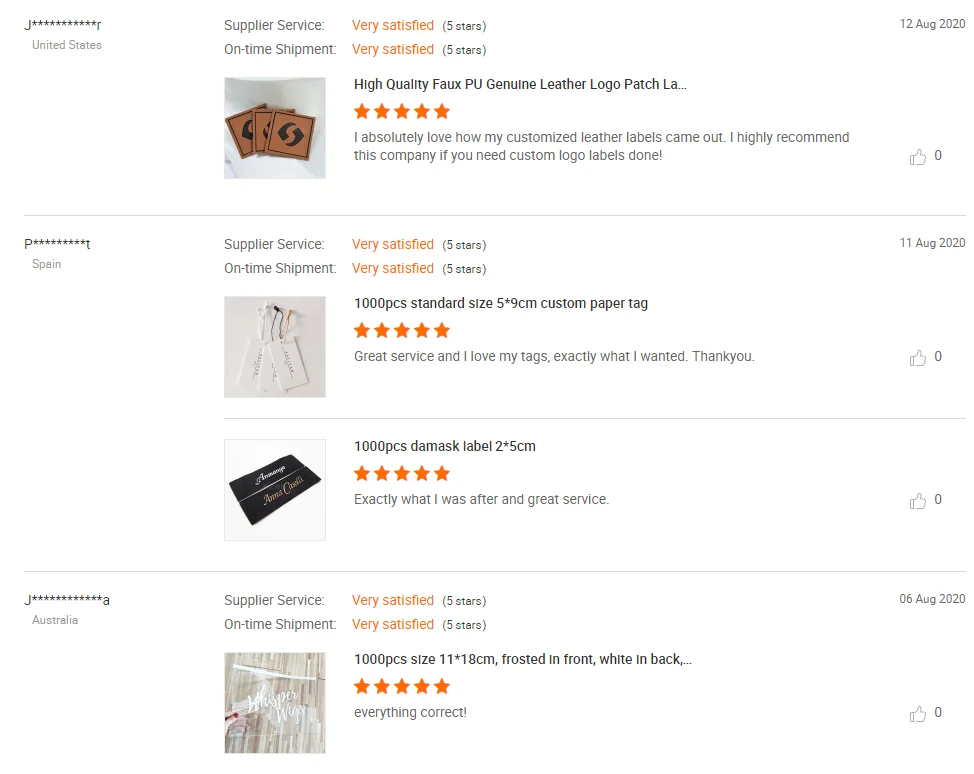Click the stars on the damask label review

tap(402, 473)
